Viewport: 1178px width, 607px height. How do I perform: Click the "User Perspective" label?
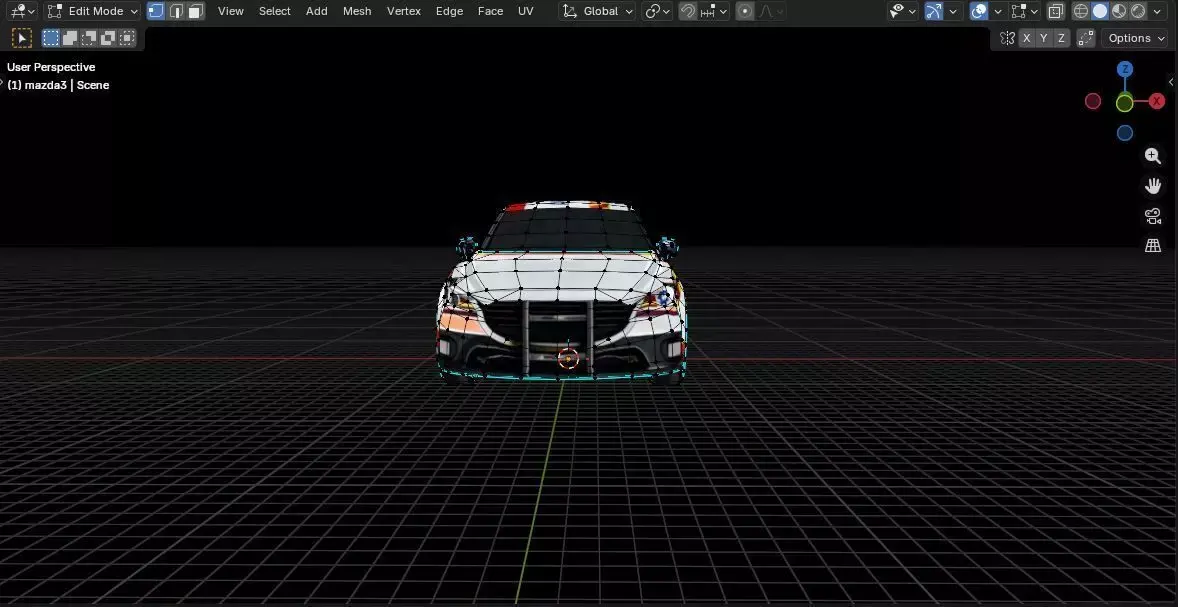51,67
